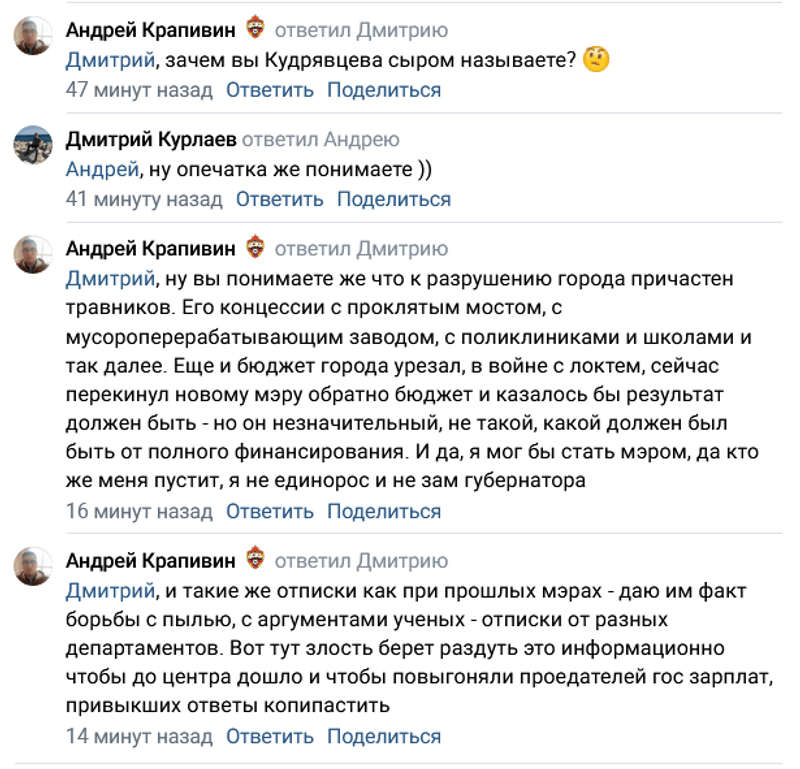Reply to Дмитрий Курлаев's опечатка comment
The width and height of the screenshot is (800, 769).
[x=280, y=199]
